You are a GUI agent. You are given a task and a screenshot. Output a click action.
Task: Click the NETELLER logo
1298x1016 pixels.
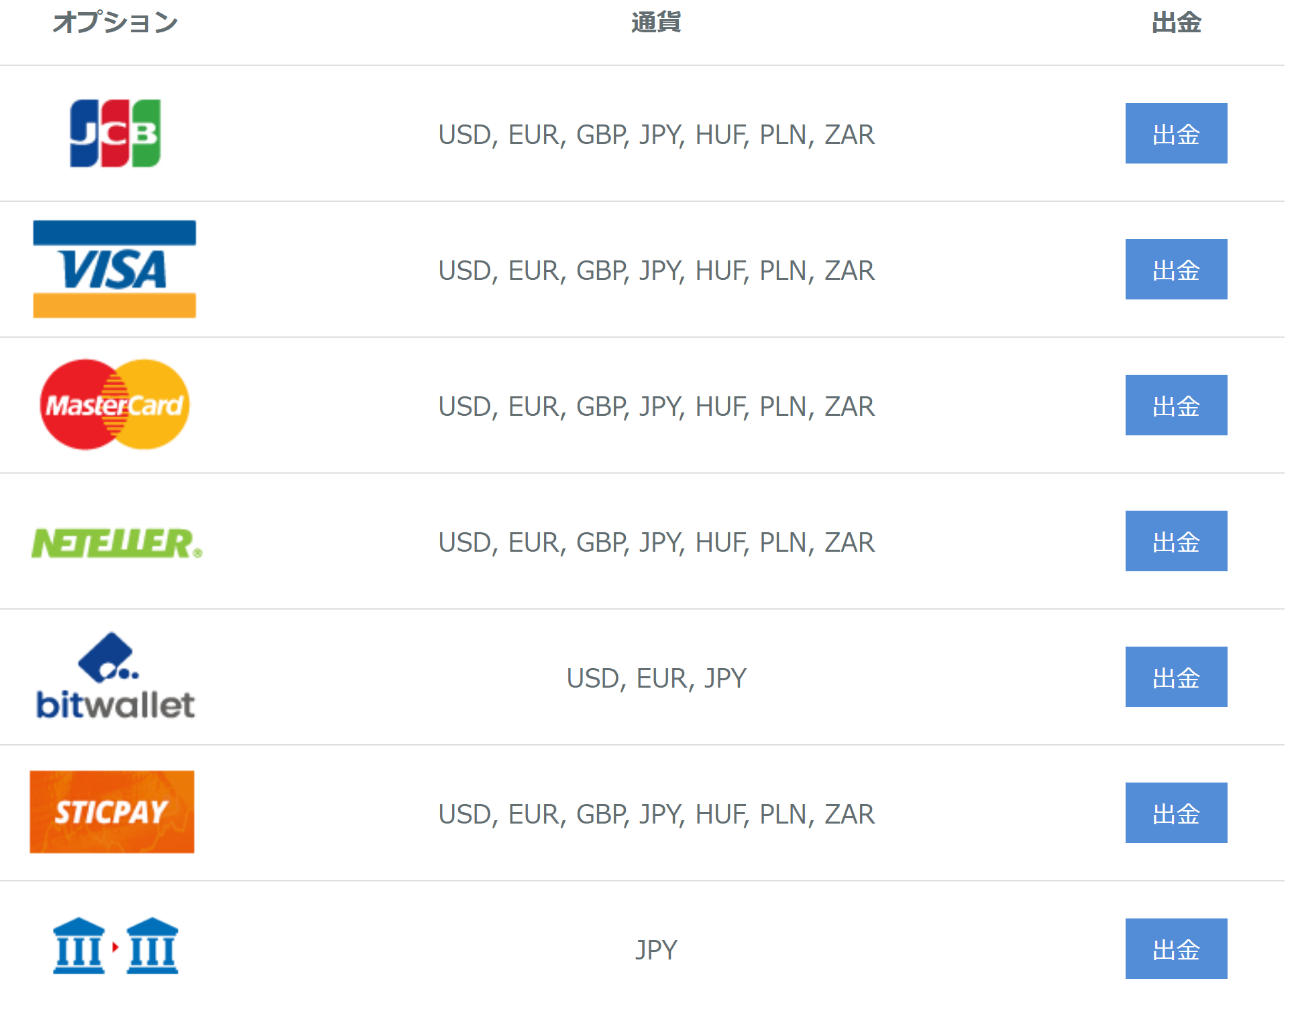coord(117,542)
